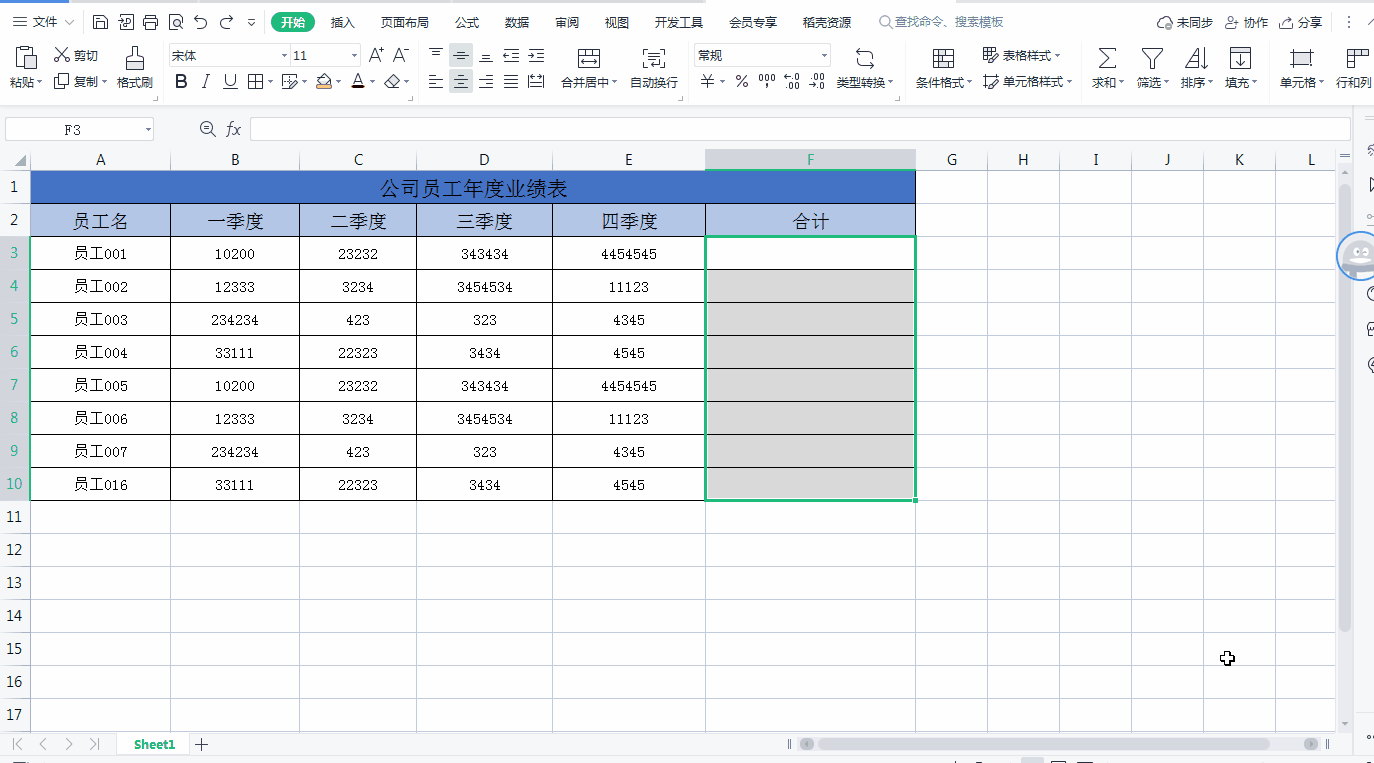Click the search commands box (查找命令)
The image size is (1374, 763).
click(941, 22)
